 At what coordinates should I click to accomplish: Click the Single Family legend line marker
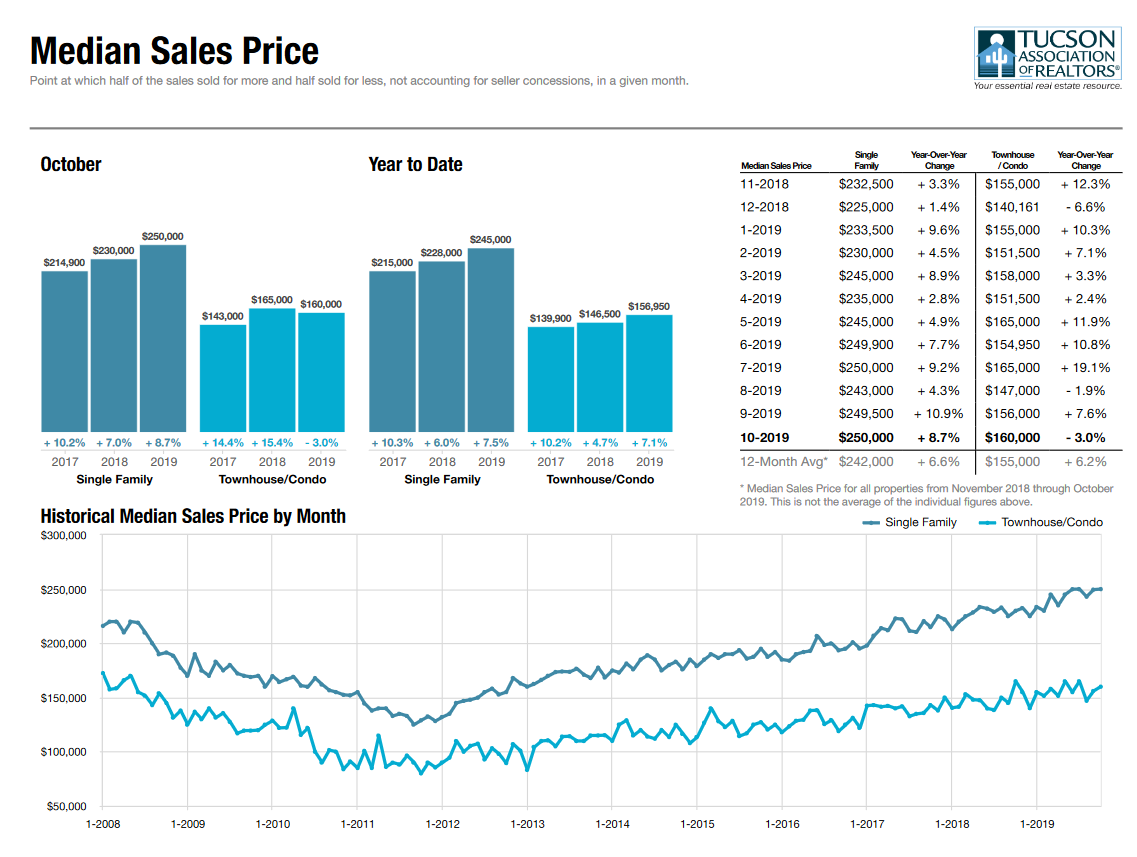(x=869, y=522)
